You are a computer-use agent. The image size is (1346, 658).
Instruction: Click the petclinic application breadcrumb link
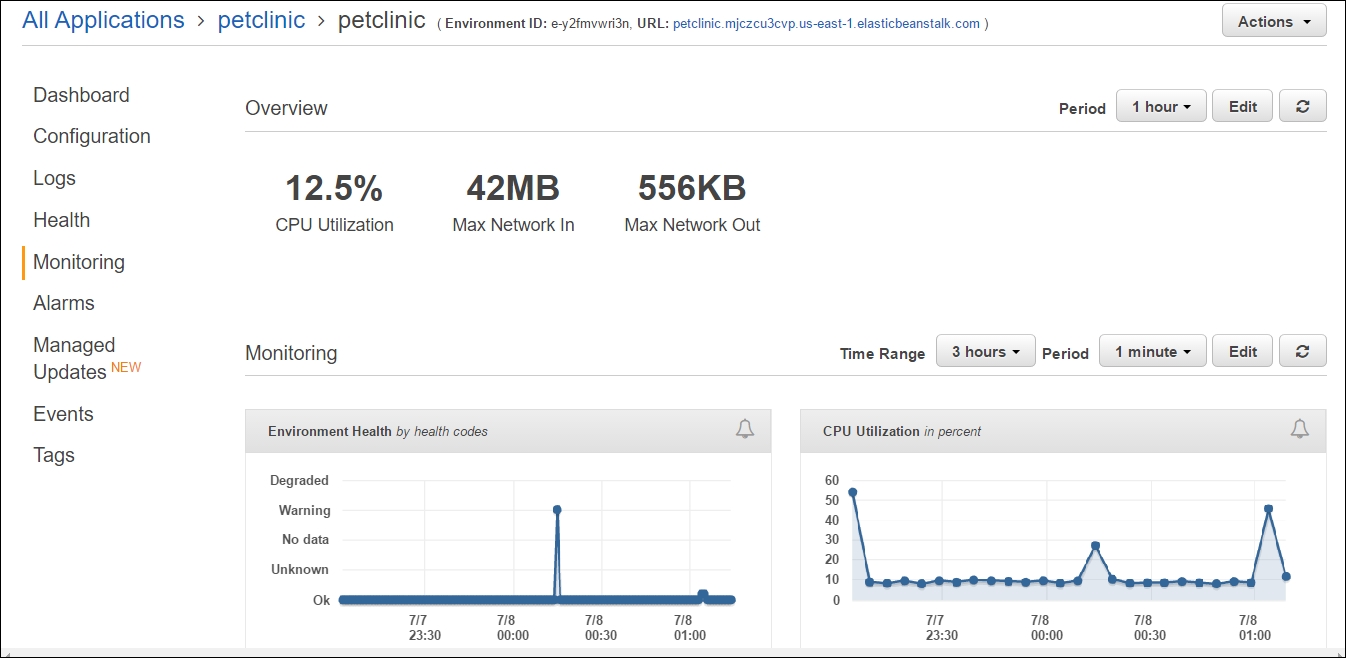click(x=261, y=20)
